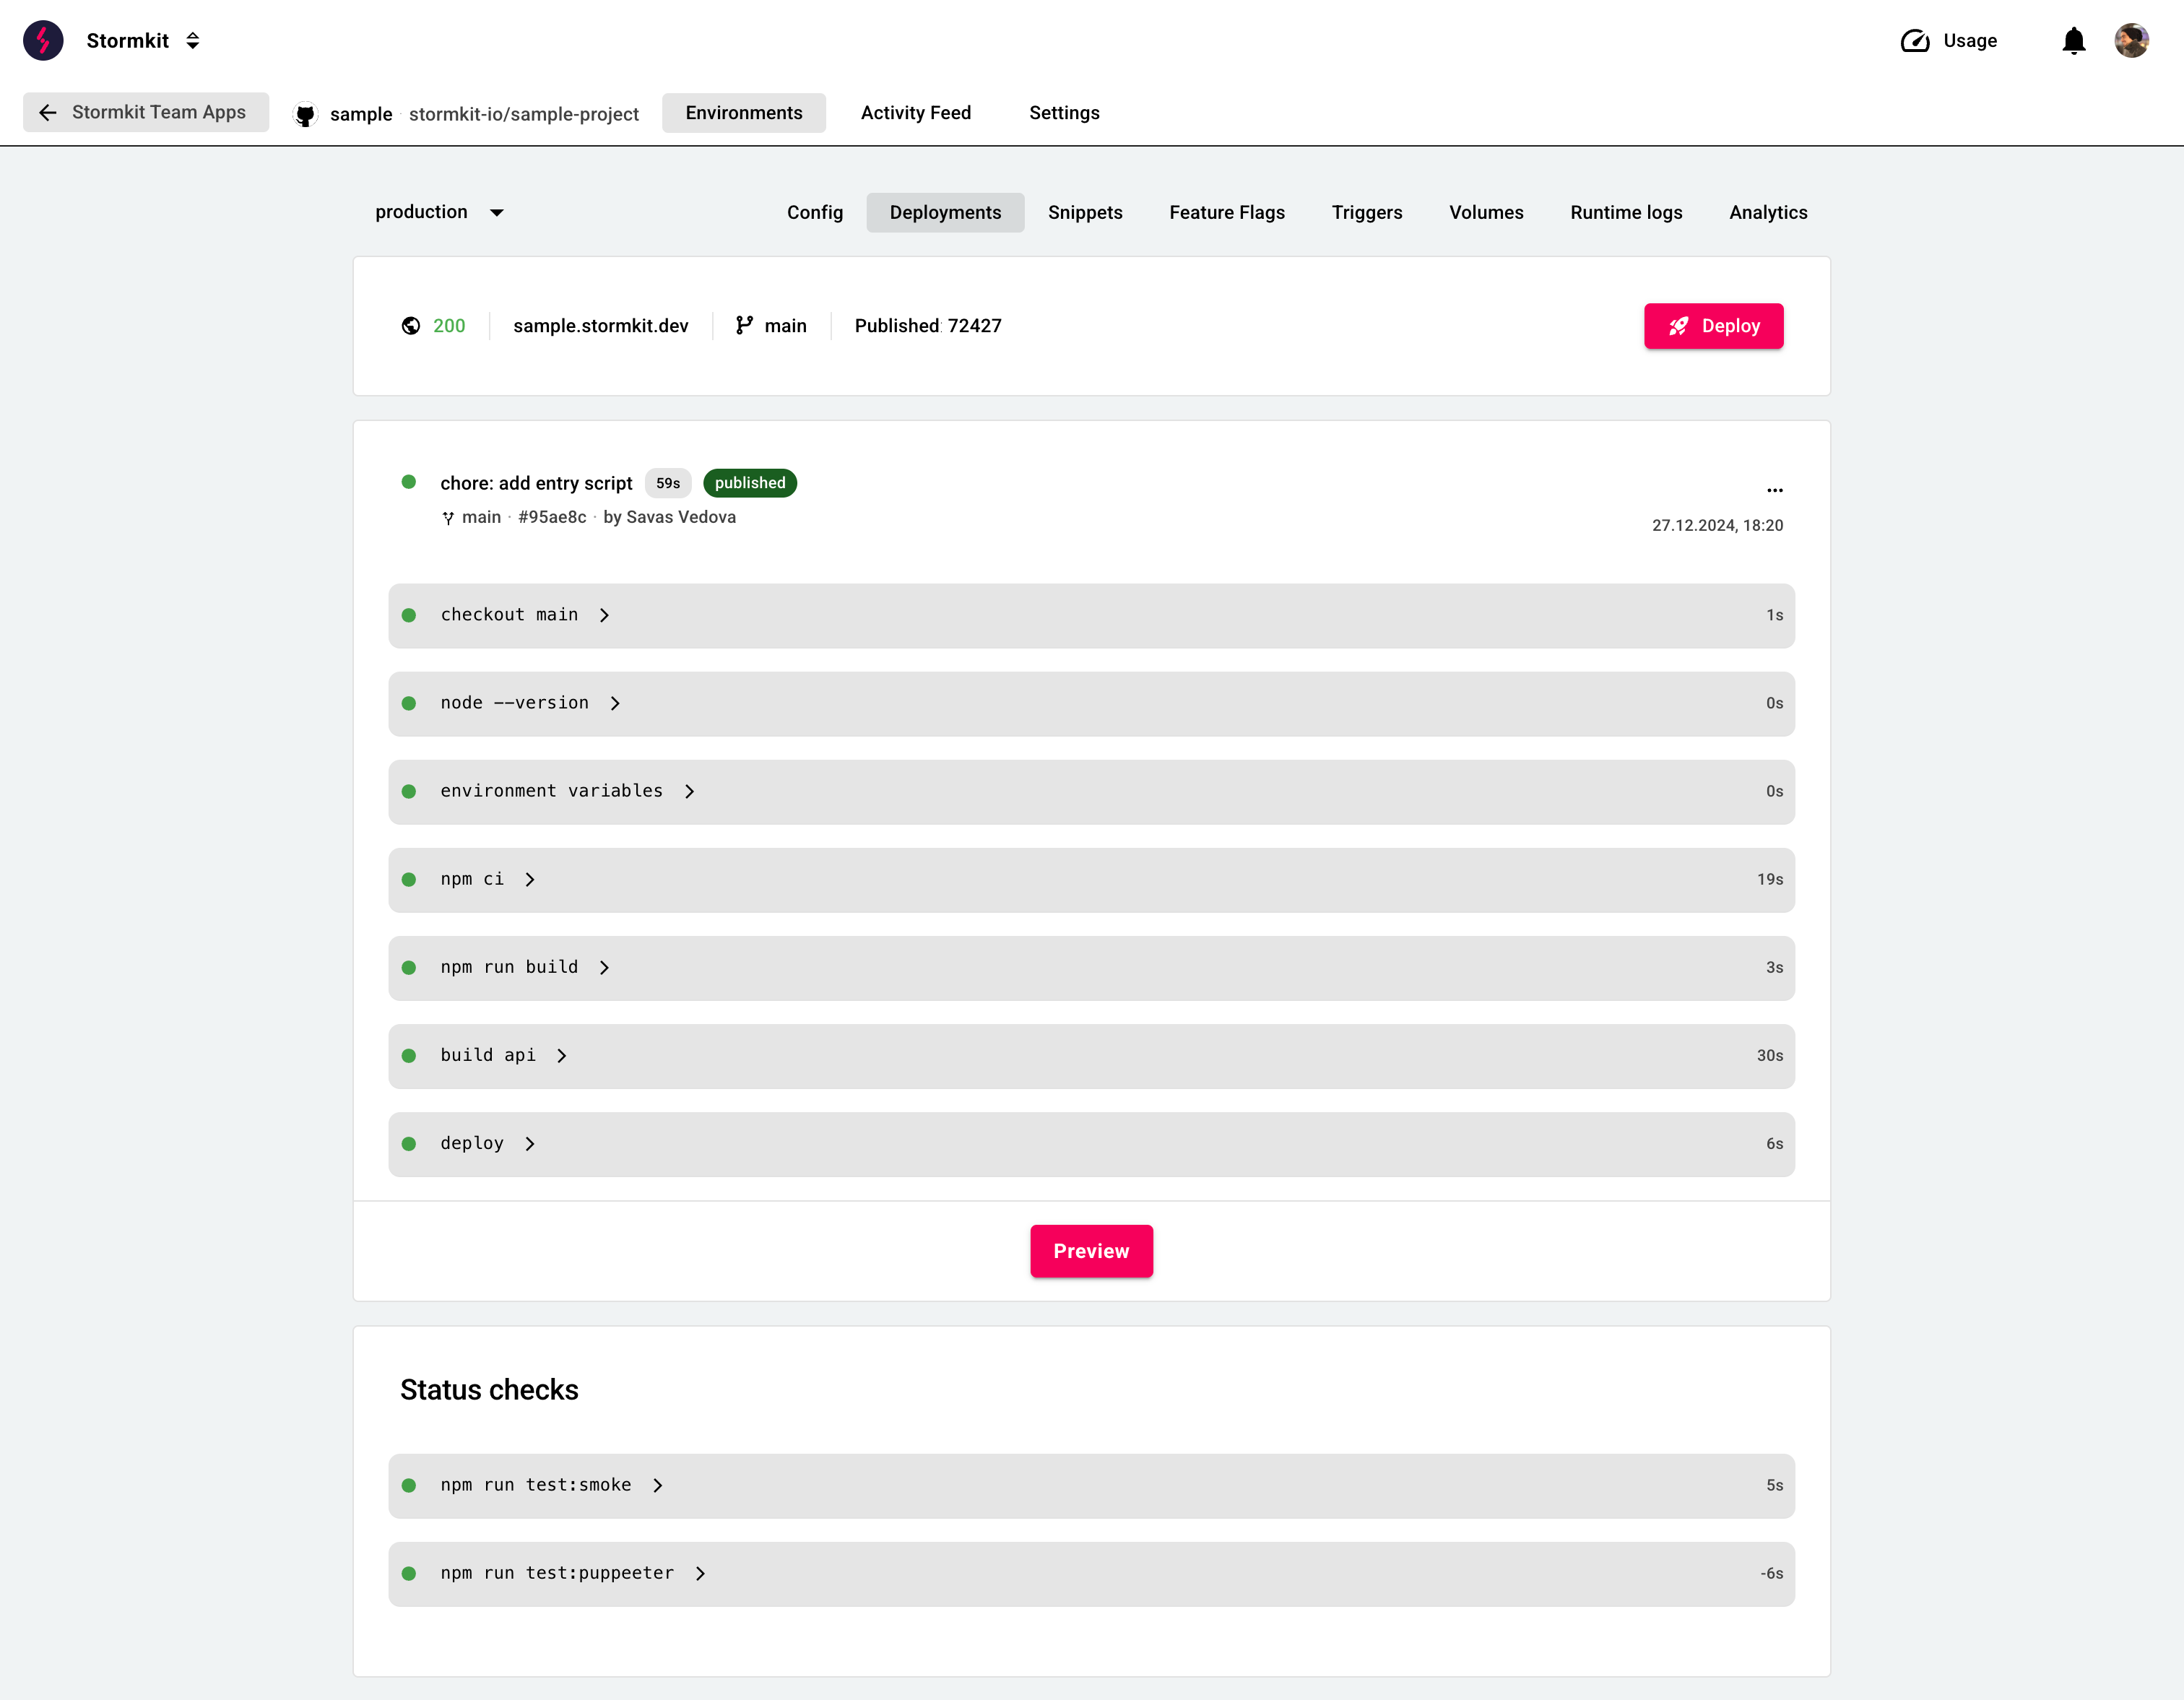Open stormkit-io/sample-project repository link
2184x1700 pixels.
tap(524, 114)
